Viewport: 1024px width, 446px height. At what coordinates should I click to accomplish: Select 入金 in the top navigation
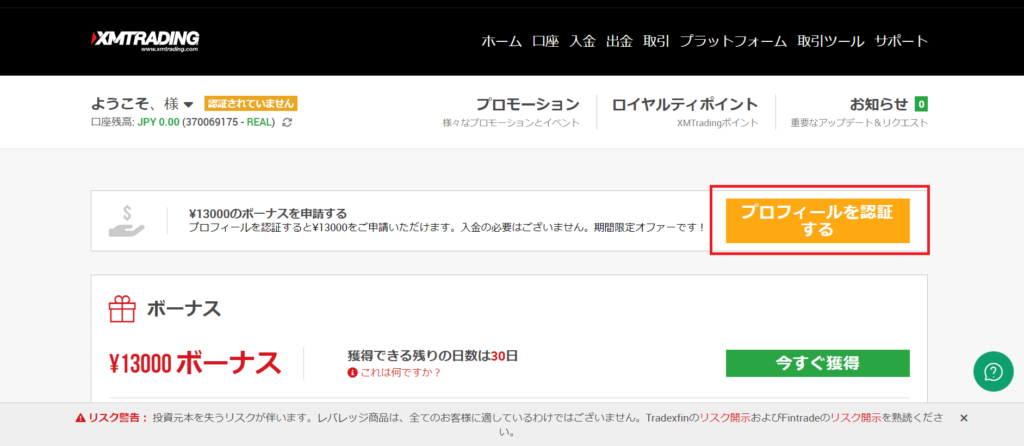coord(583,41)
